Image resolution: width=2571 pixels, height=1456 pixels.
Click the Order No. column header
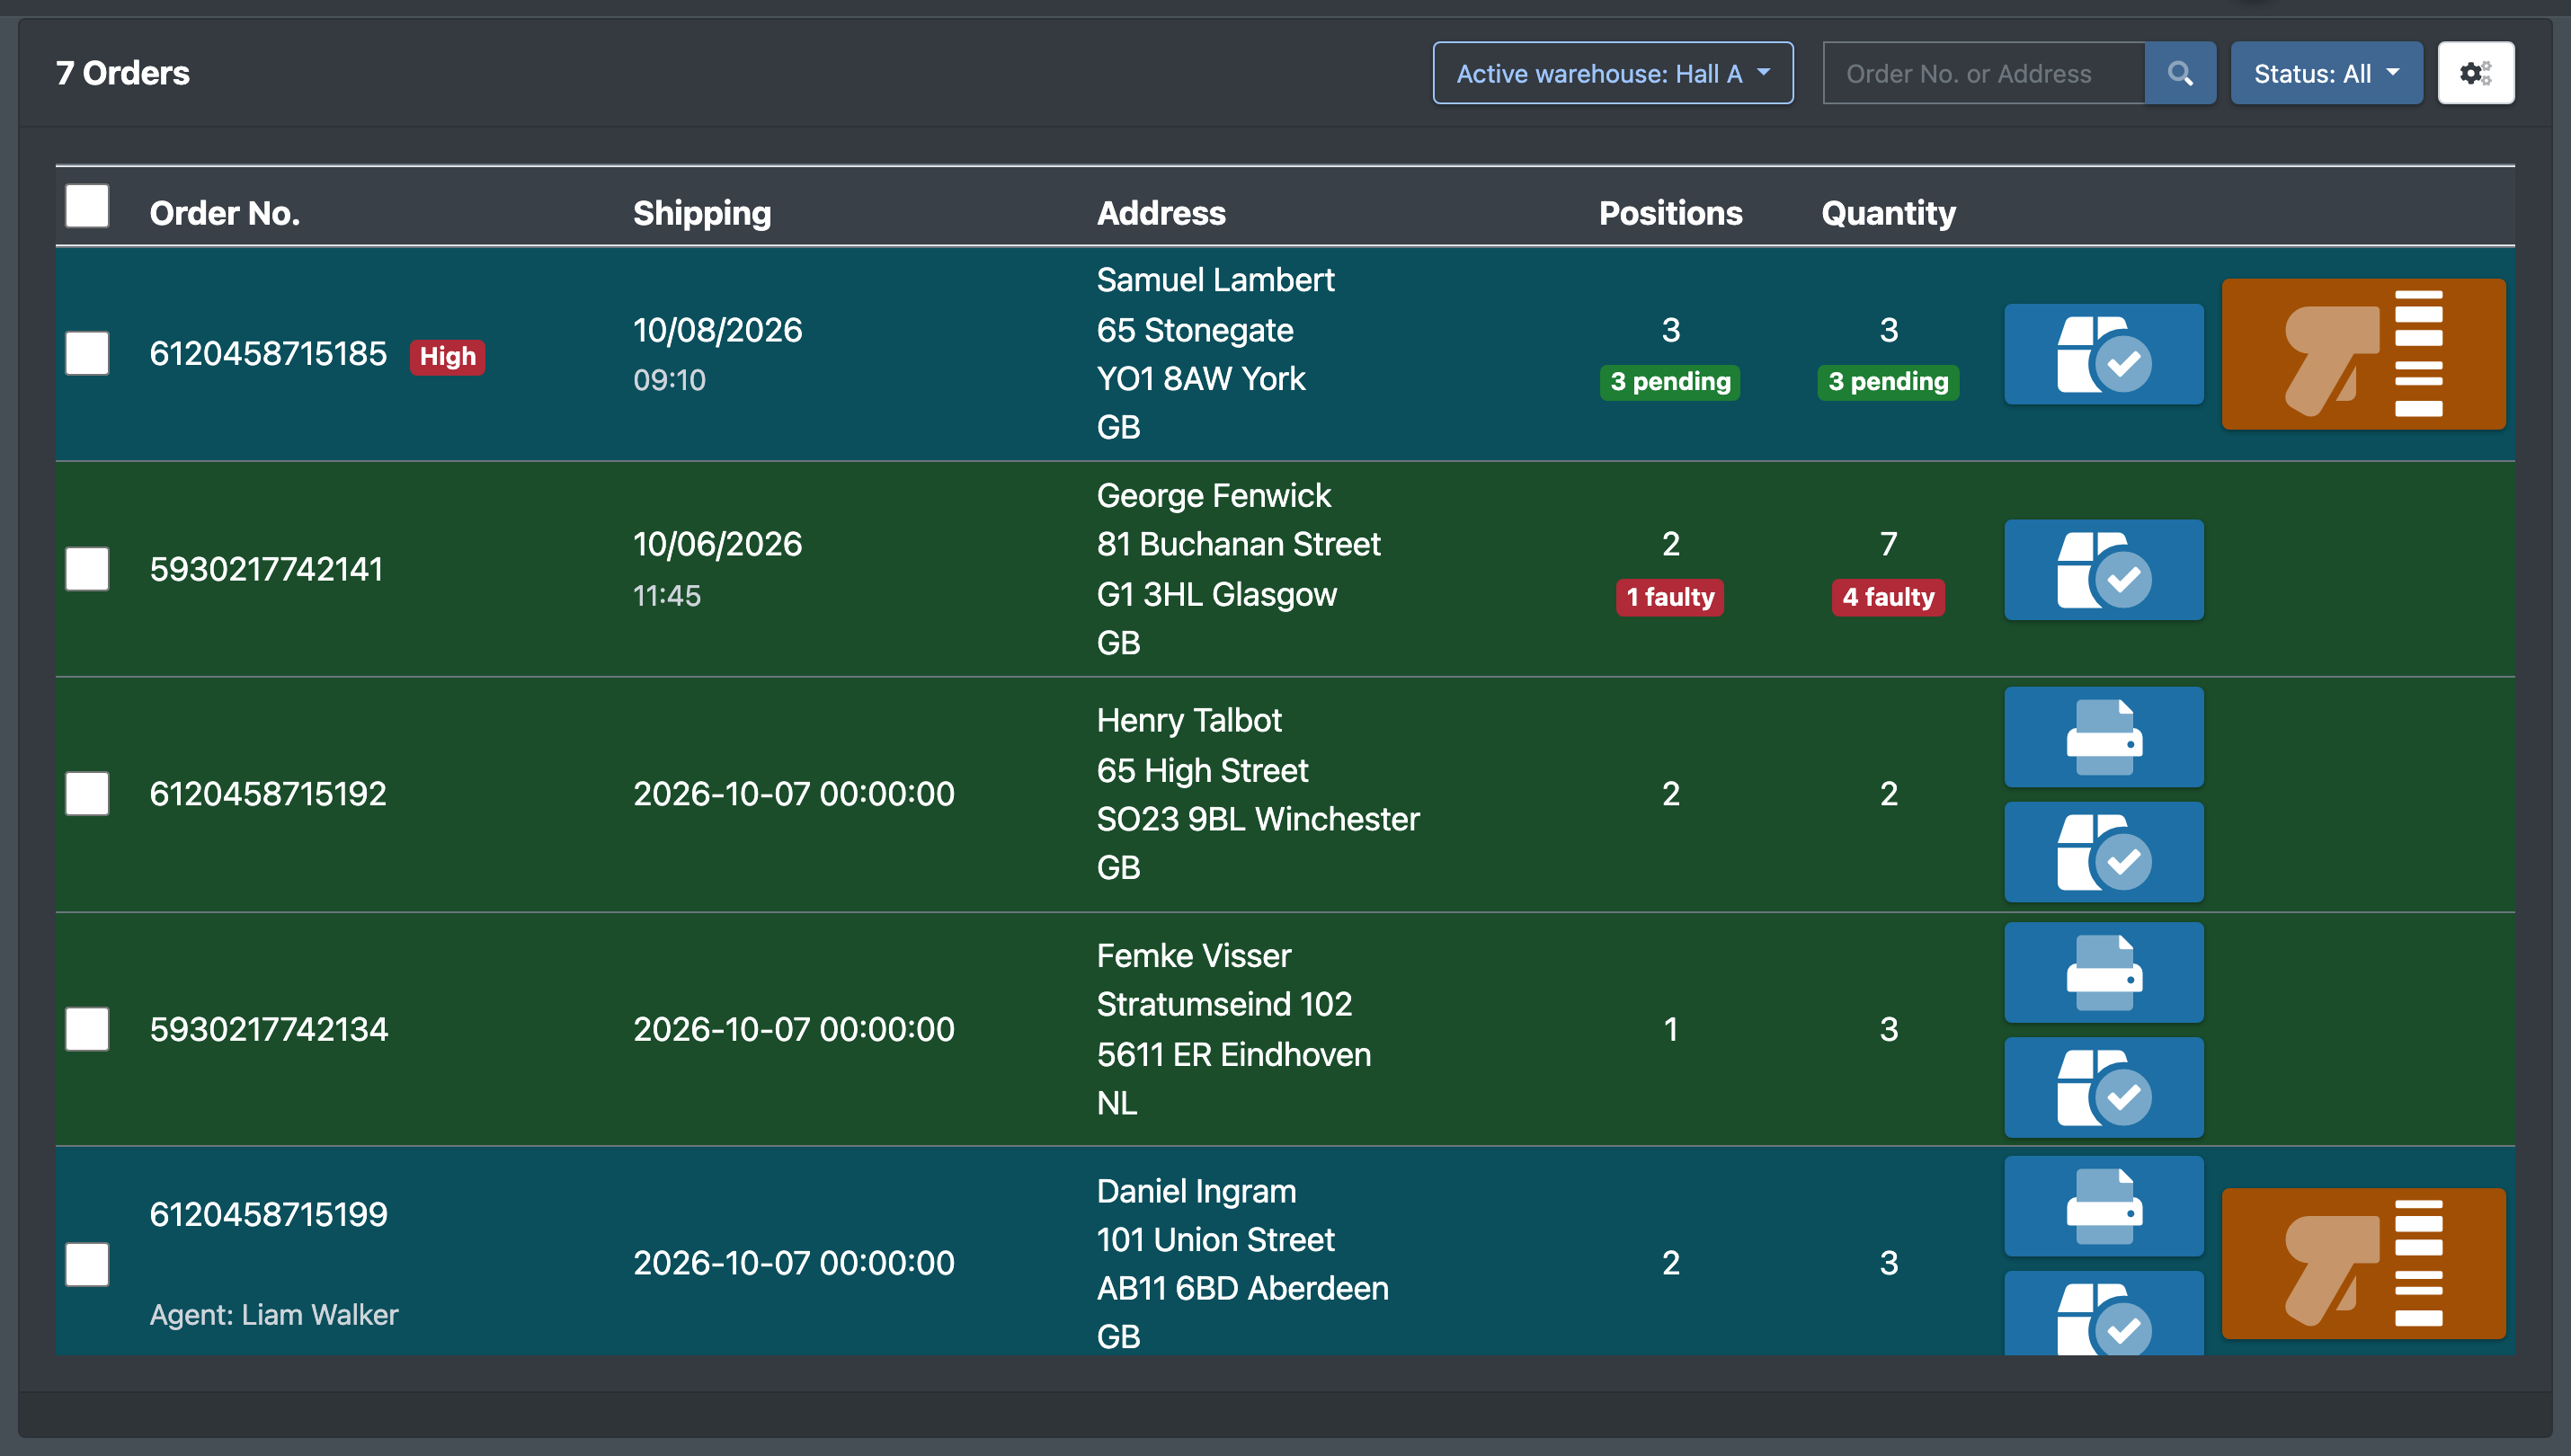coord(225,213)
